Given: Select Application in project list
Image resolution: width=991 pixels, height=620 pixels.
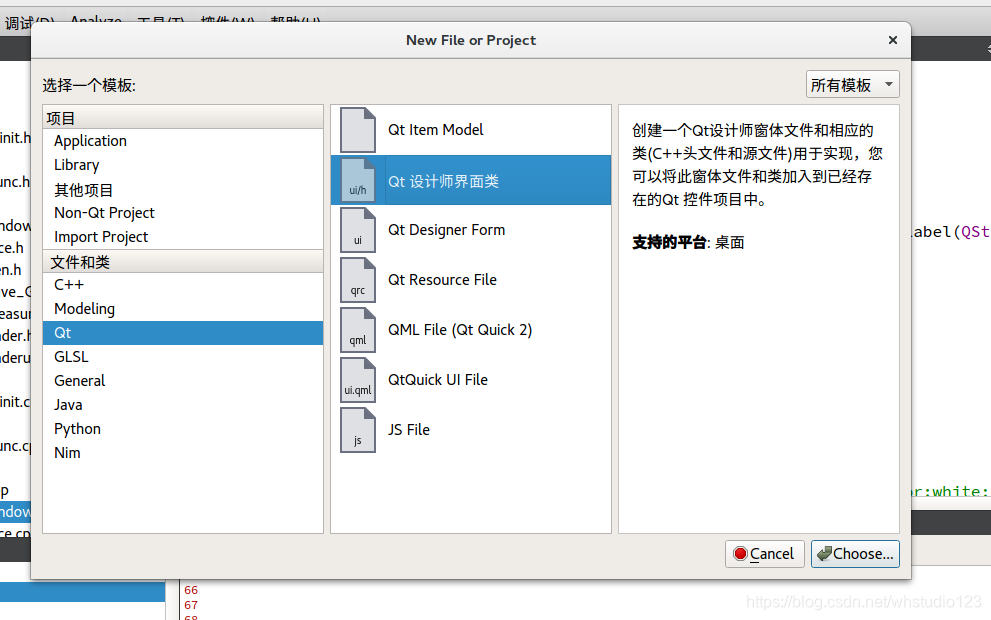Looking at the screenshot, I should point(183,141).
